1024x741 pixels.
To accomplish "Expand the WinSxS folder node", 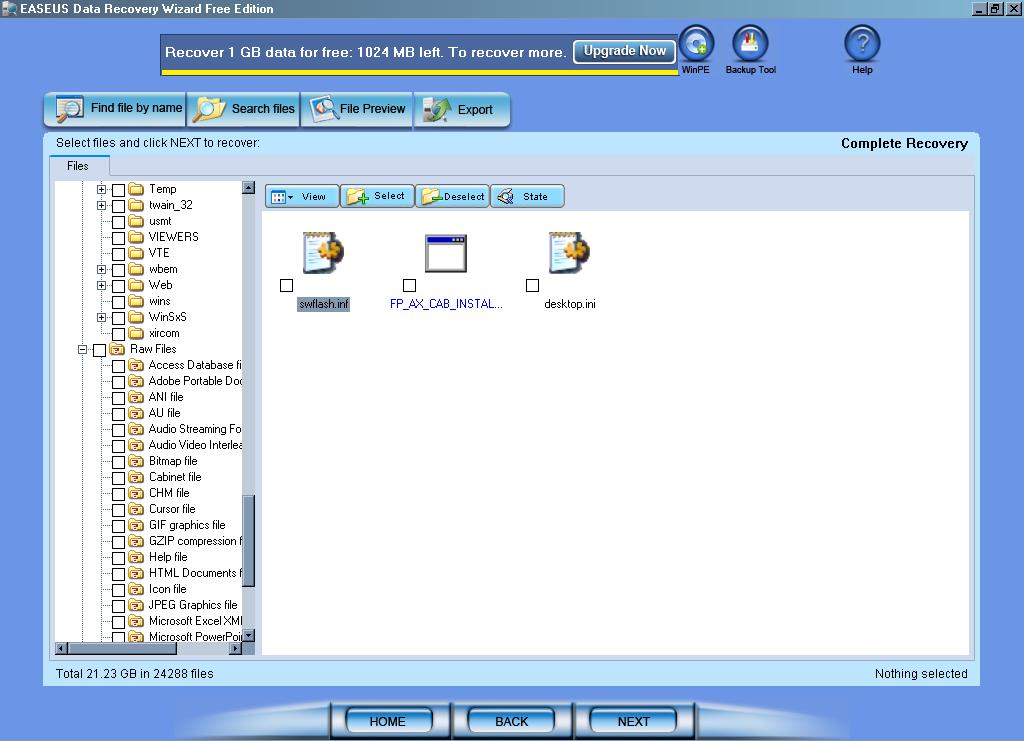I will pyautogui.click(x=101, y=317).
